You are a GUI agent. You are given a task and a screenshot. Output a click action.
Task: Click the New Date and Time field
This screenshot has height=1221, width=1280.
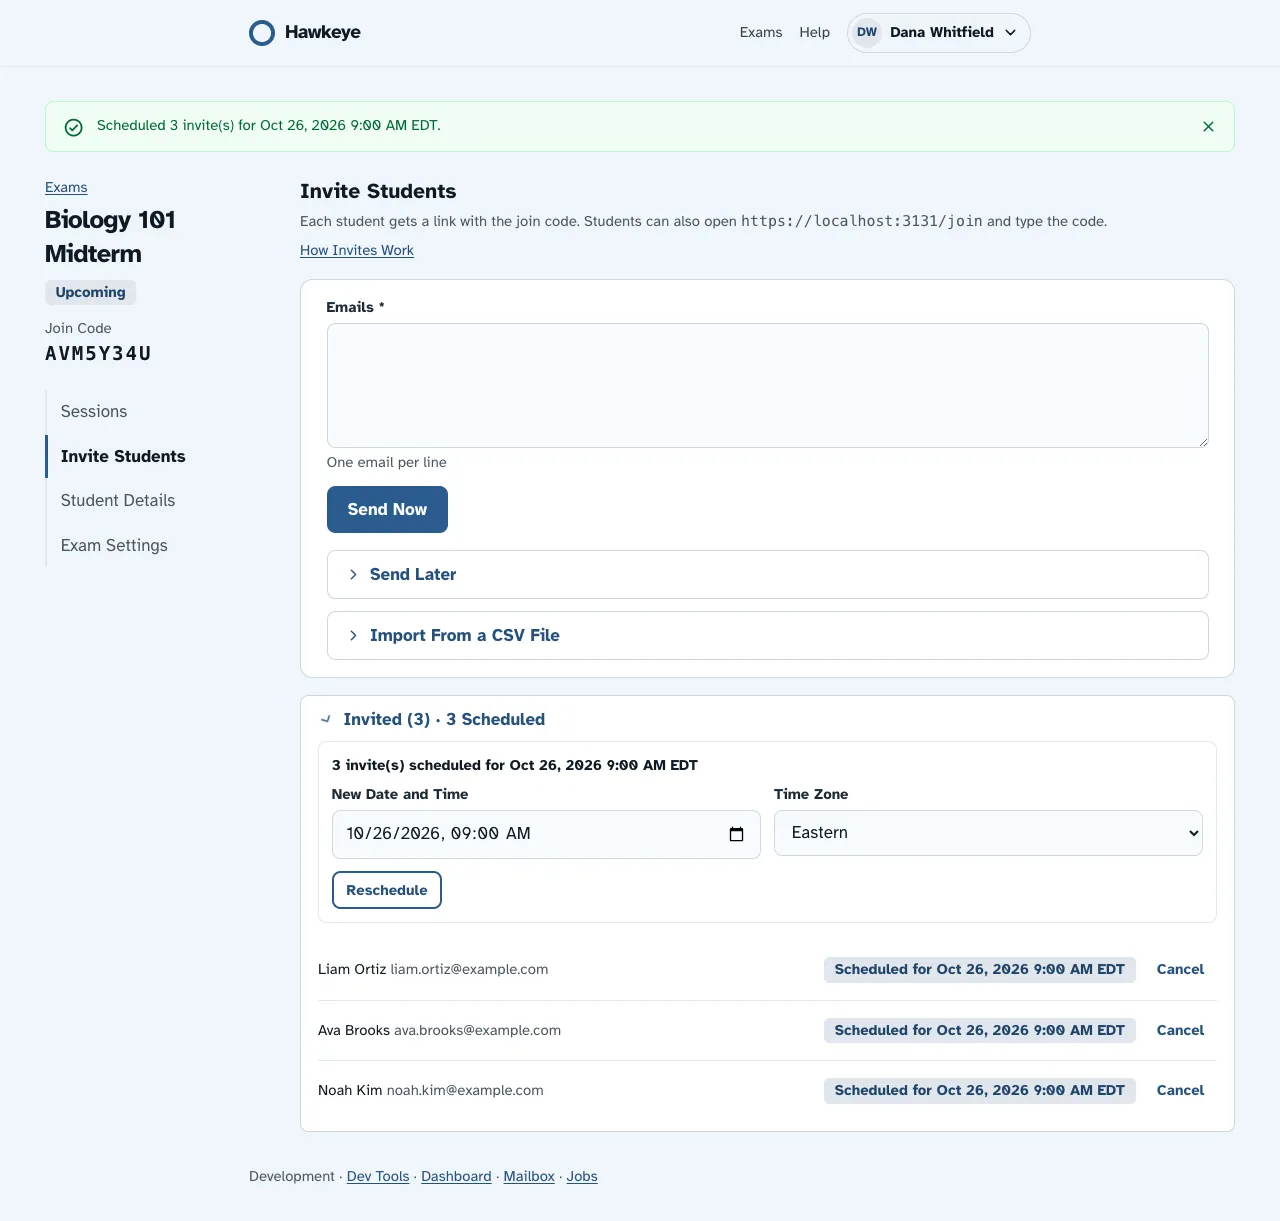pyautogui.click(x=546, y=834)
